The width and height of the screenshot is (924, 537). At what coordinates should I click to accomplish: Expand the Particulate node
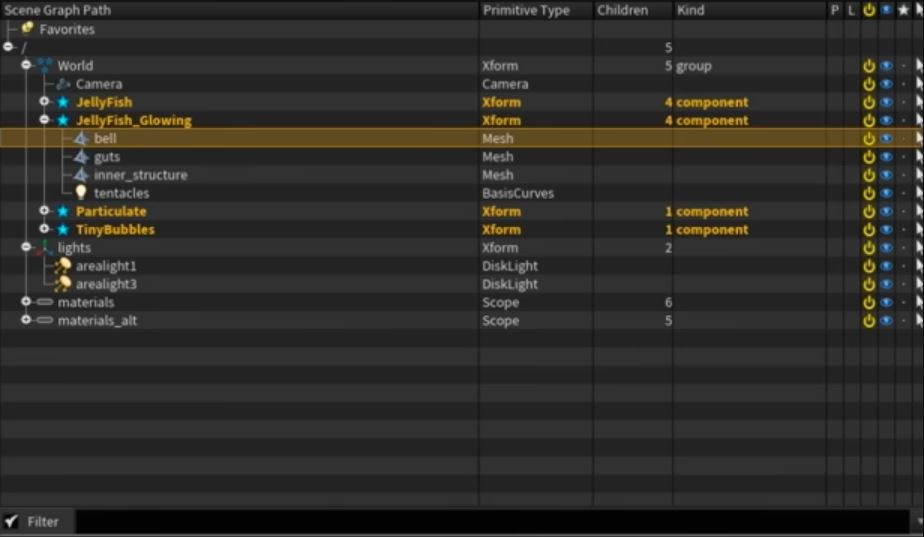44,210
